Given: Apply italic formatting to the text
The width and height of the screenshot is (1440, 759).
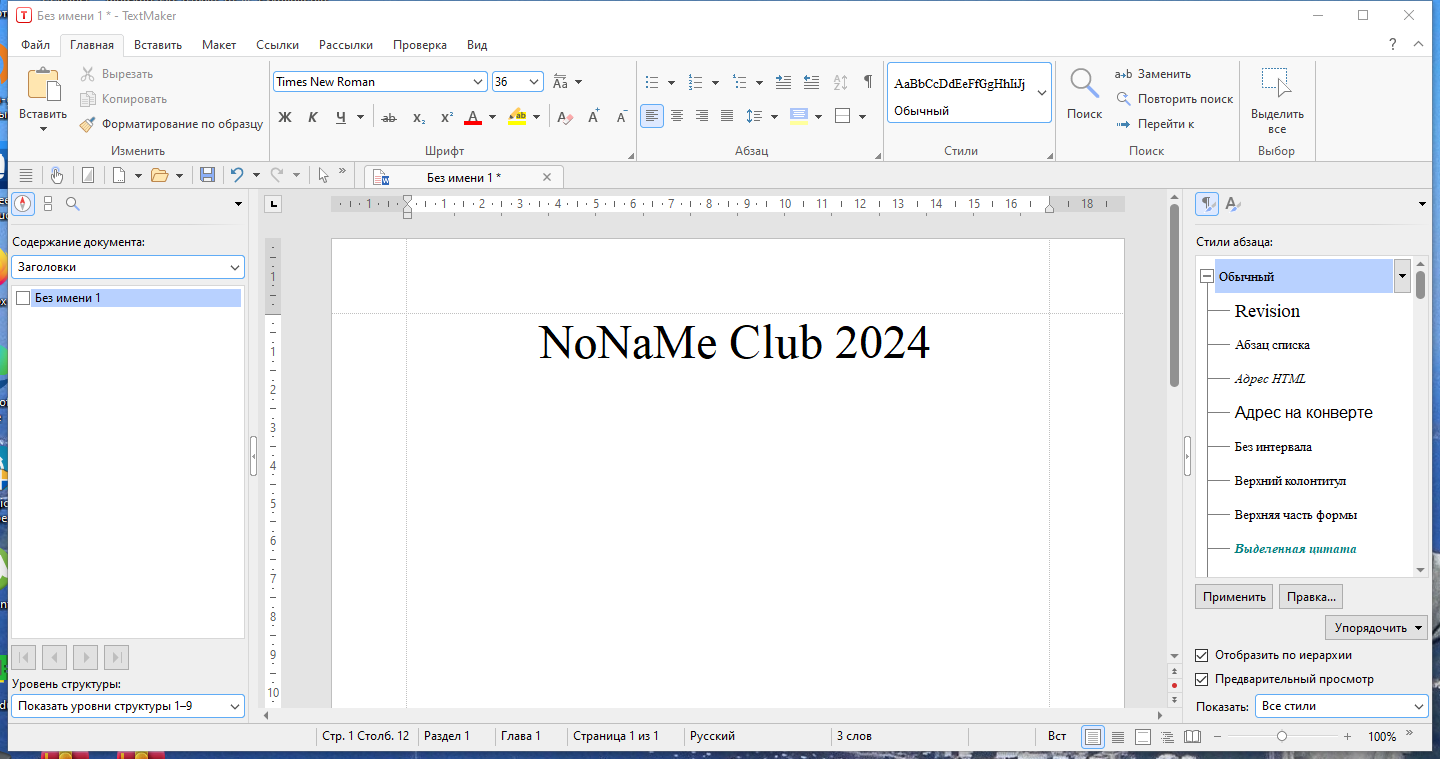Looking at the screenshot, I should click(313, 117).
